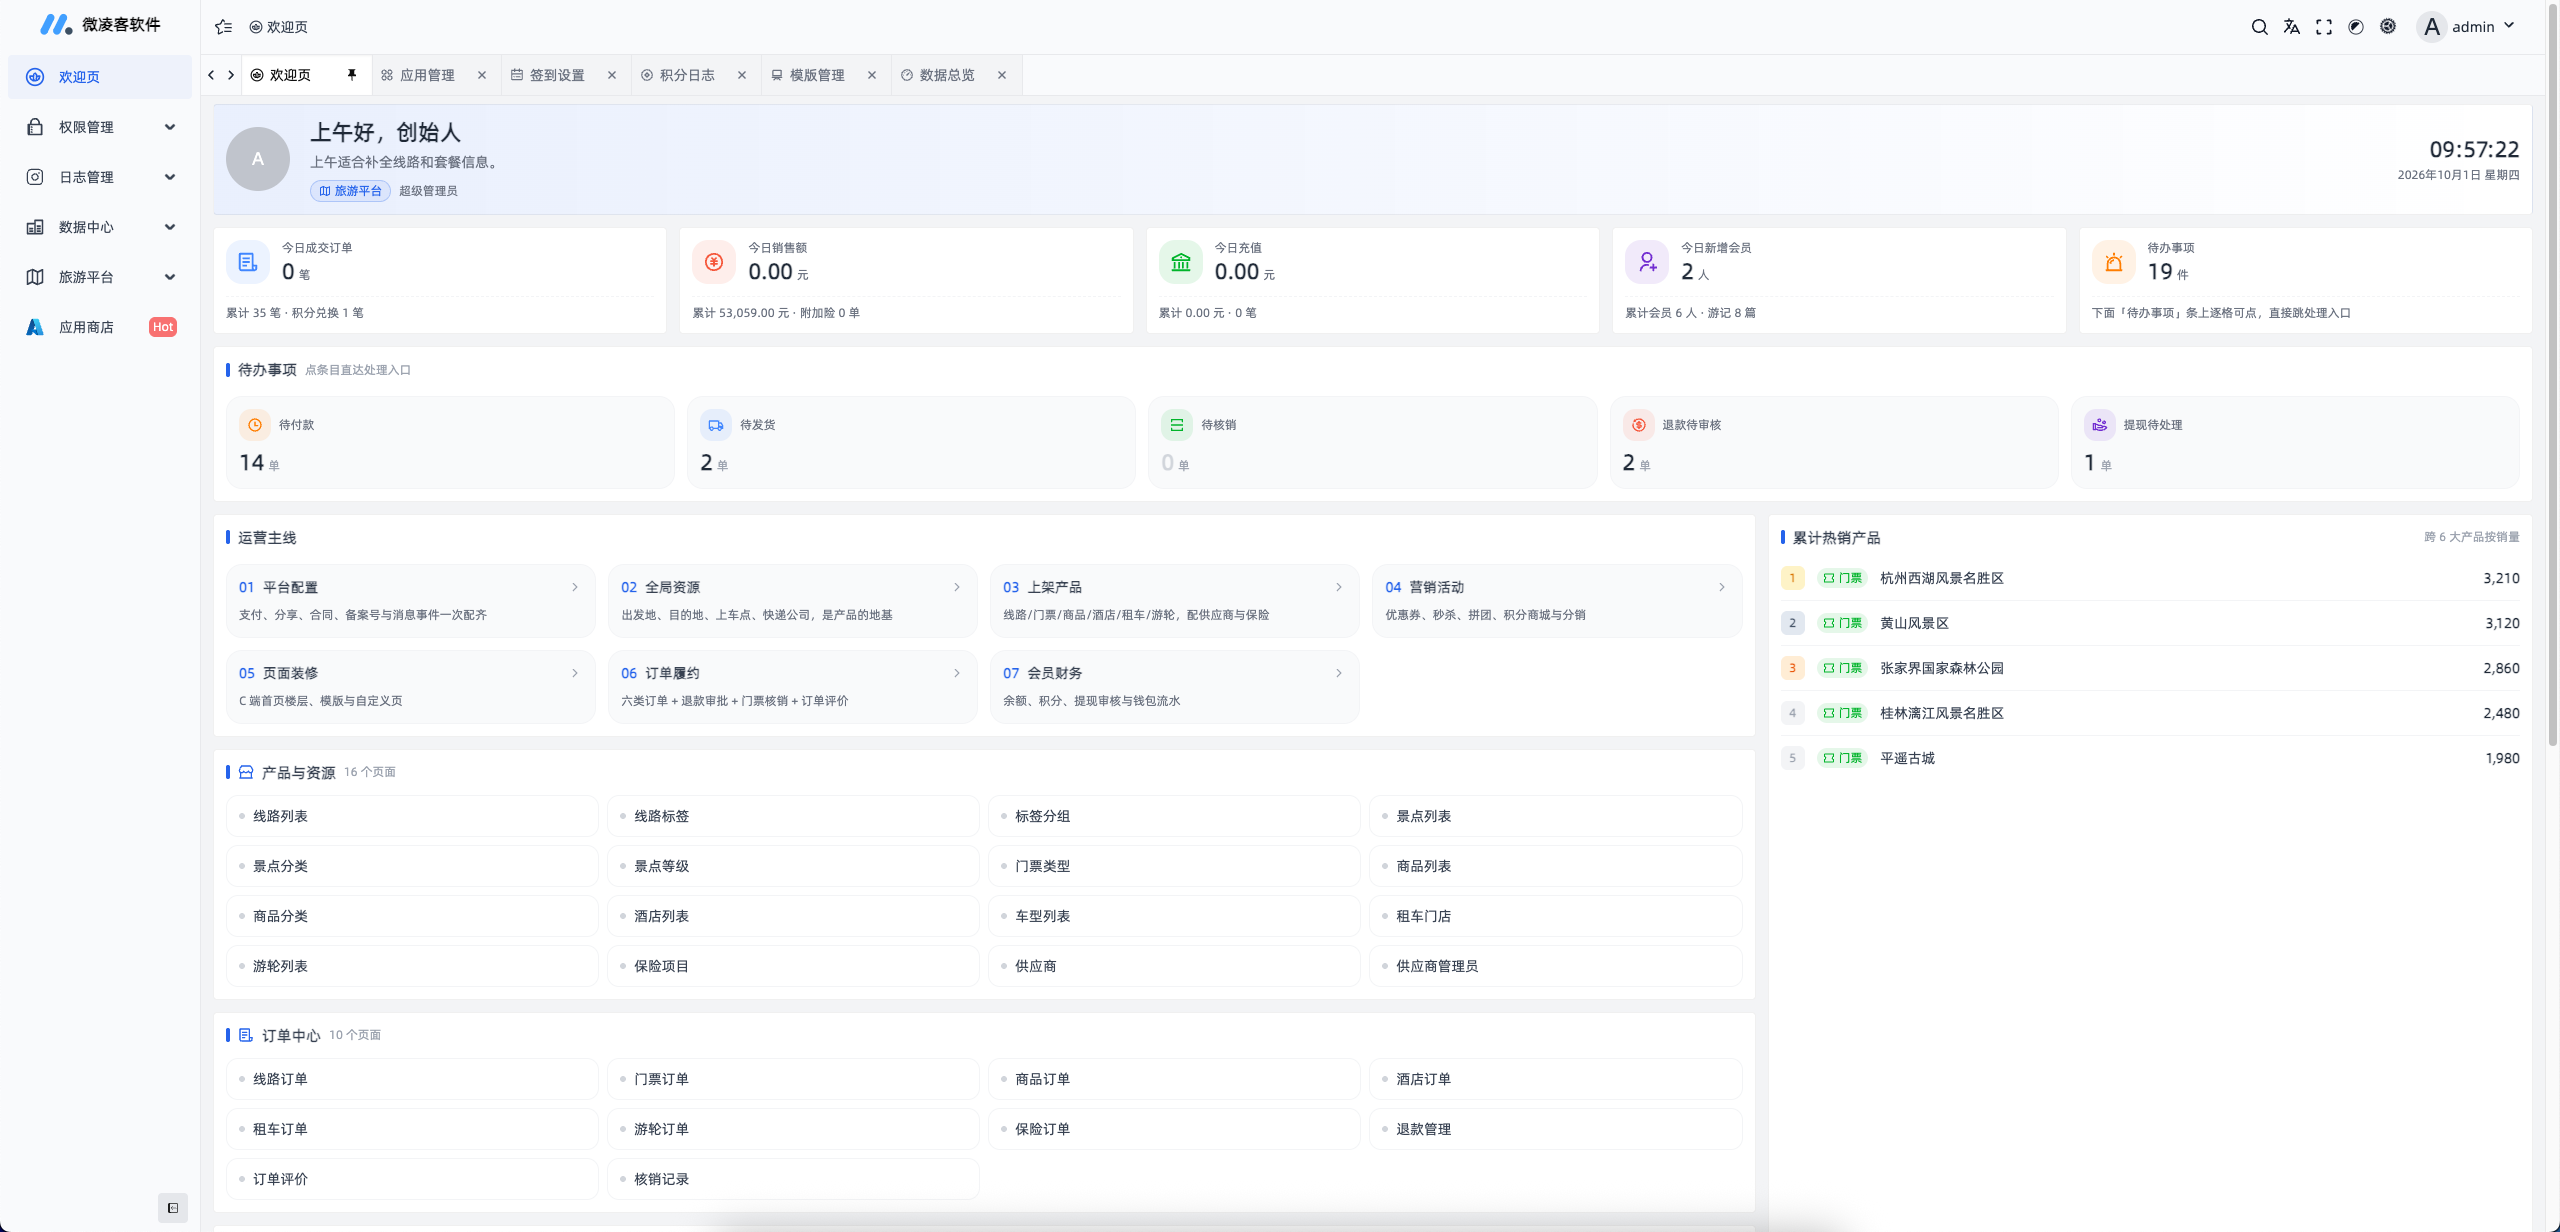Click the 今日充值 bank icon

pos(1181,262)
